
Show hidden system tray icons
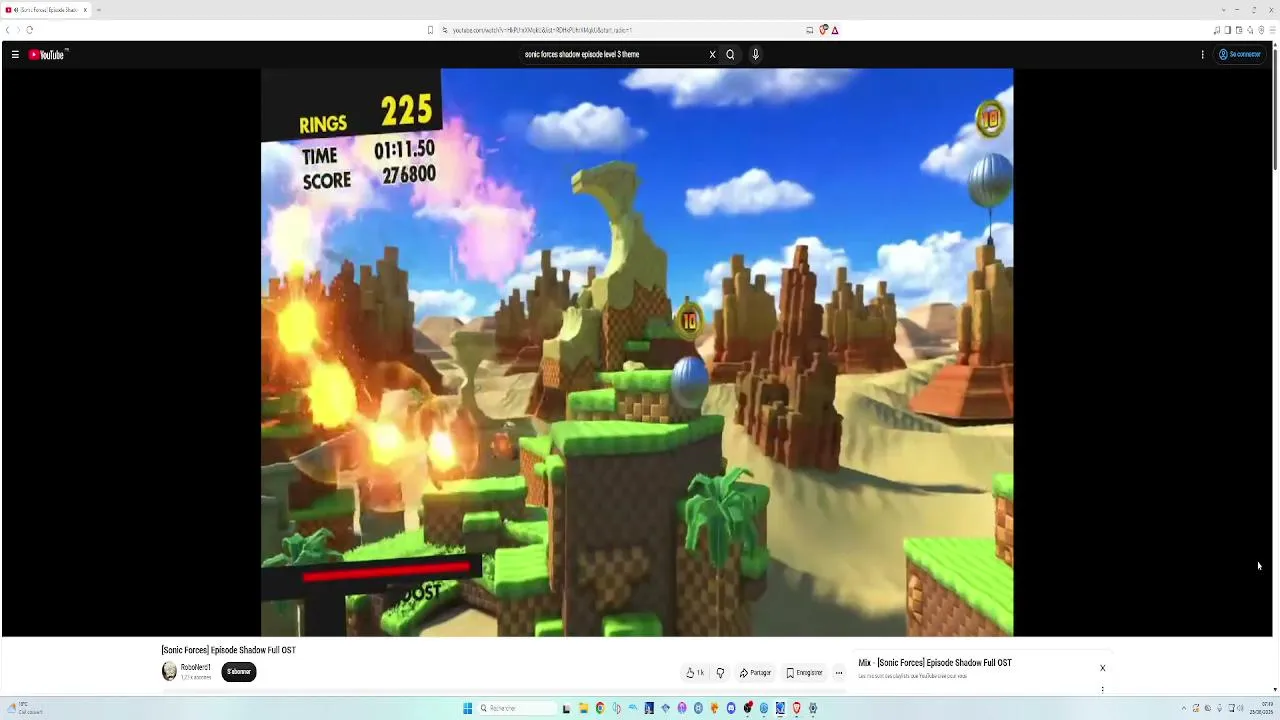point(1183,709)
